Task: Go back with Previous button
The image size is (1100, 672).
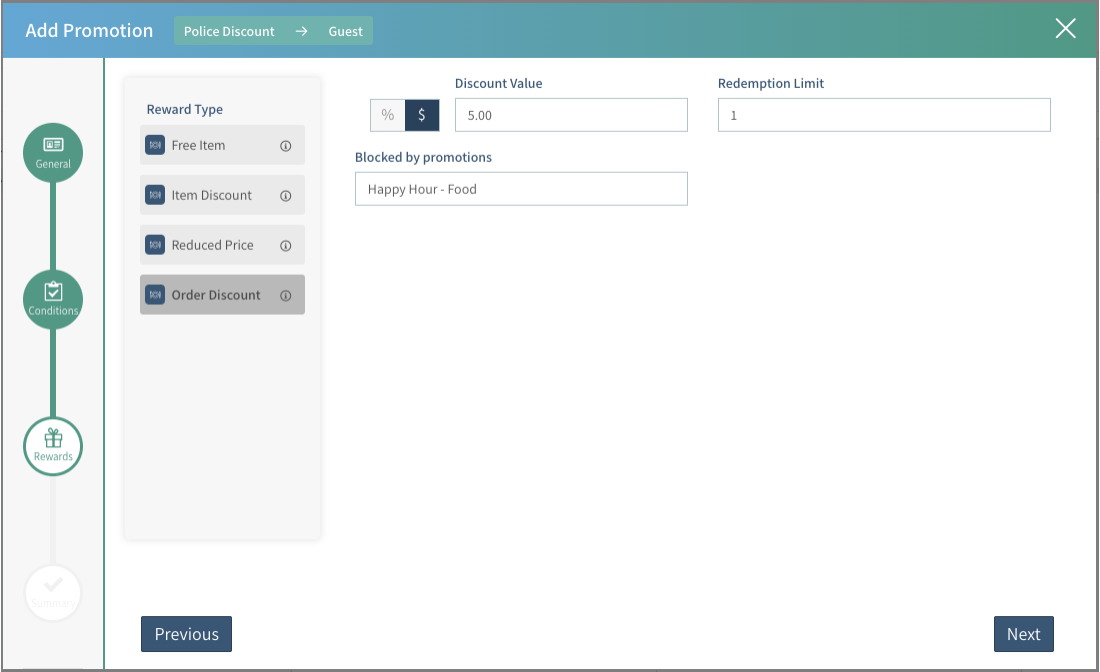Action: click(x=186, y=634)
